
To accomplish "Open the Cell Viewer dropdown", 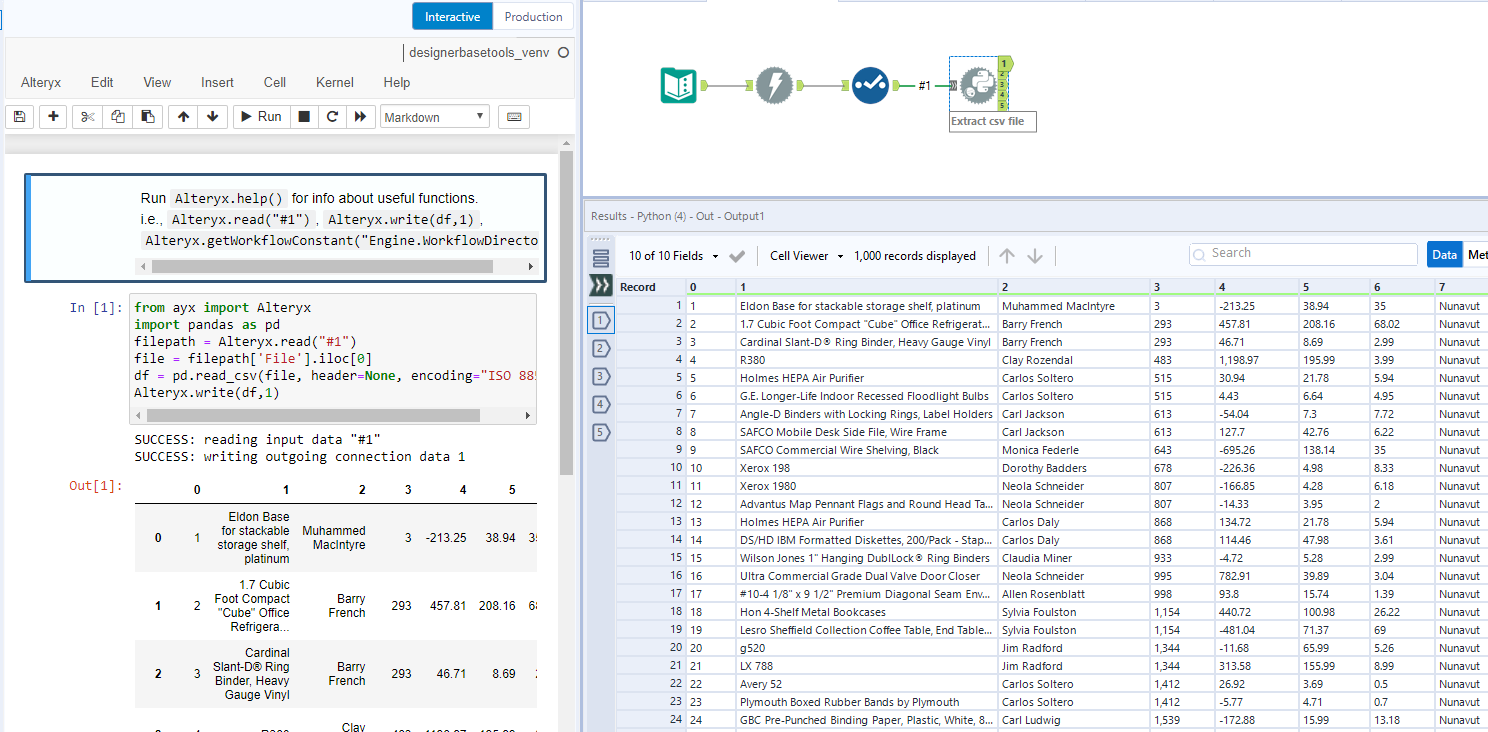I will pyautogui.click(x=806, y=256).
